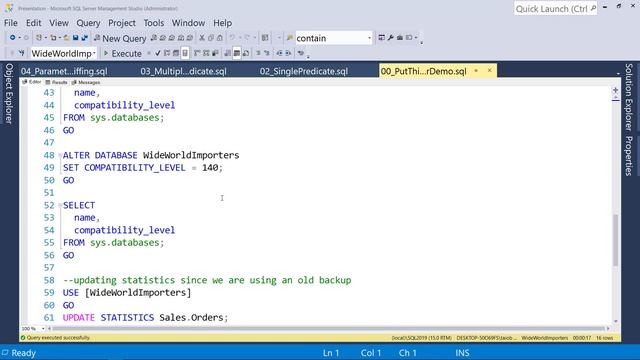Uncomment selected lines icon
This screenshot has width=640, height=360.
267,53
